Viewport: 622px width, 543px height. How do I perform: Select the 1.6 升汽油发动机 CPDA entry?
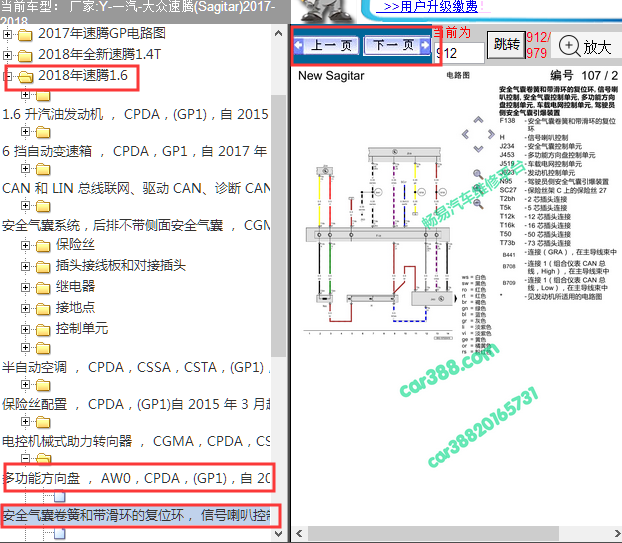click(x=135, y=114)
